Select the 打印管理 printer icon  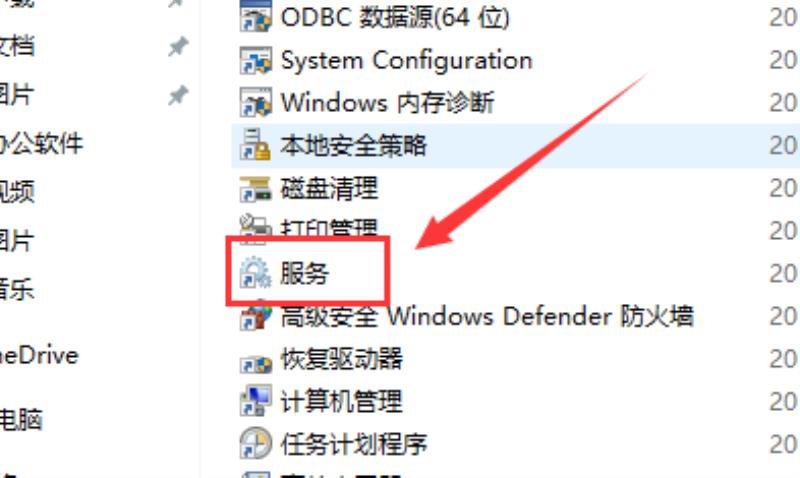tap(256, 227)
